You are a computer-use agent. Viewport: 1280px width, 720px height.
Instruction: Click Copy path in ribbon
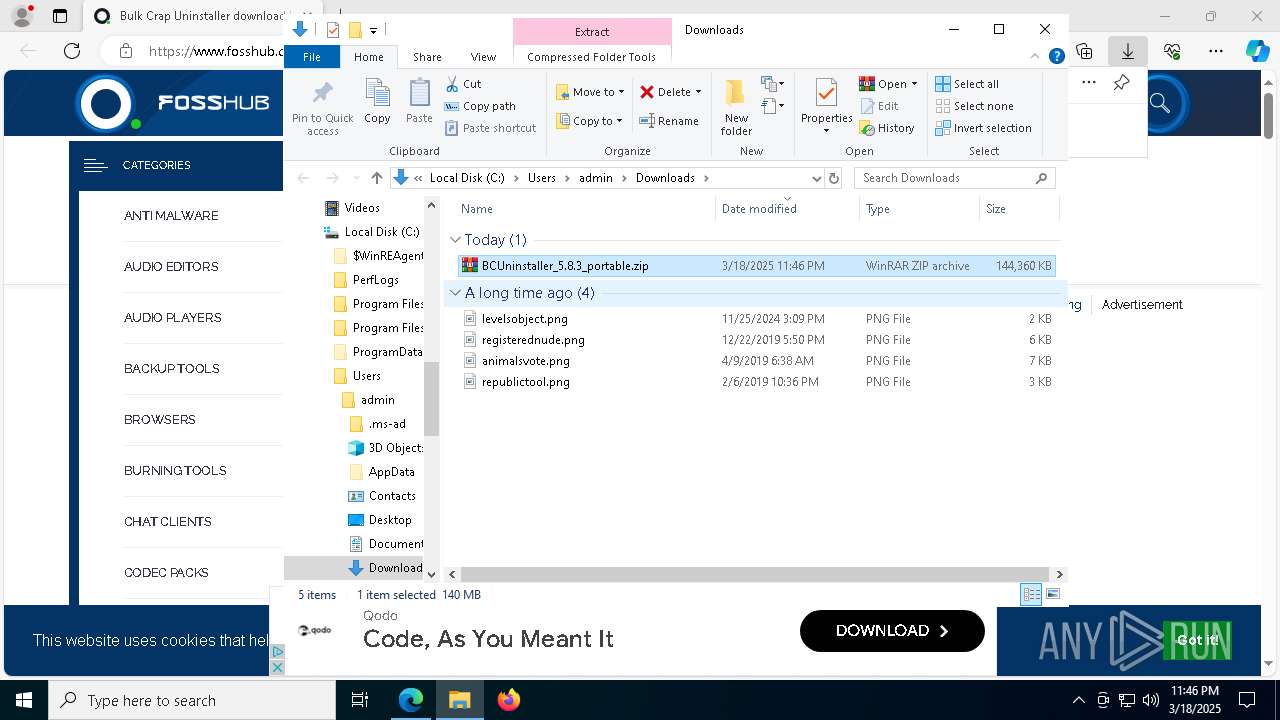[x=480, y=106]
